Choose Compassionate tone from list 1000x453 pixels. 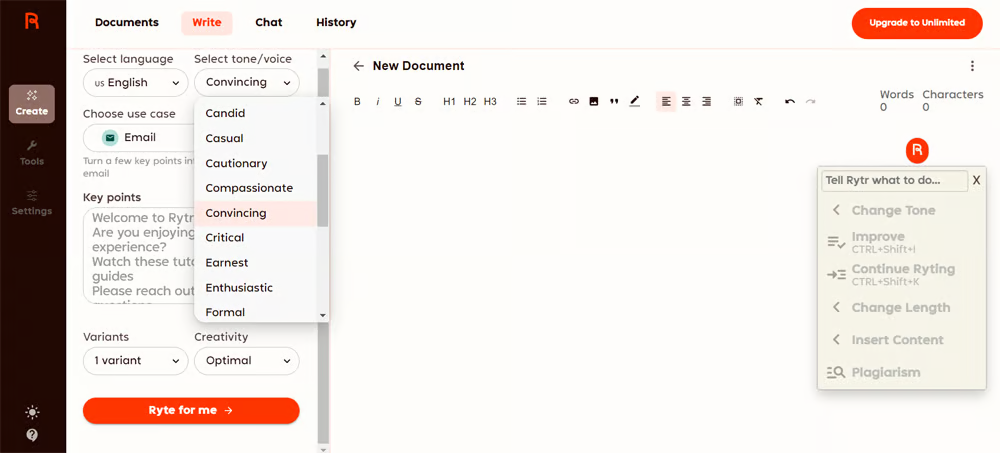point(256,188)
